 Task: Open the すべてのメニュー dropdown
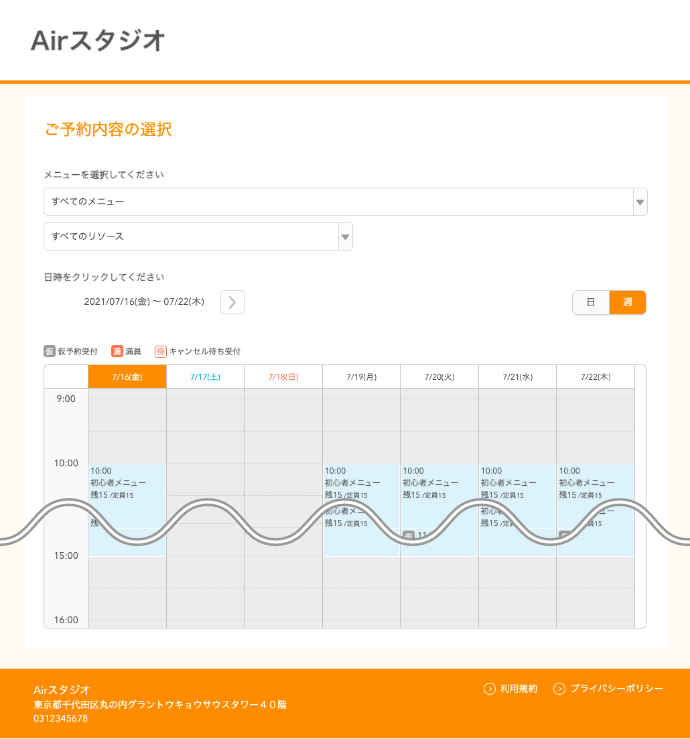[345, 202]
